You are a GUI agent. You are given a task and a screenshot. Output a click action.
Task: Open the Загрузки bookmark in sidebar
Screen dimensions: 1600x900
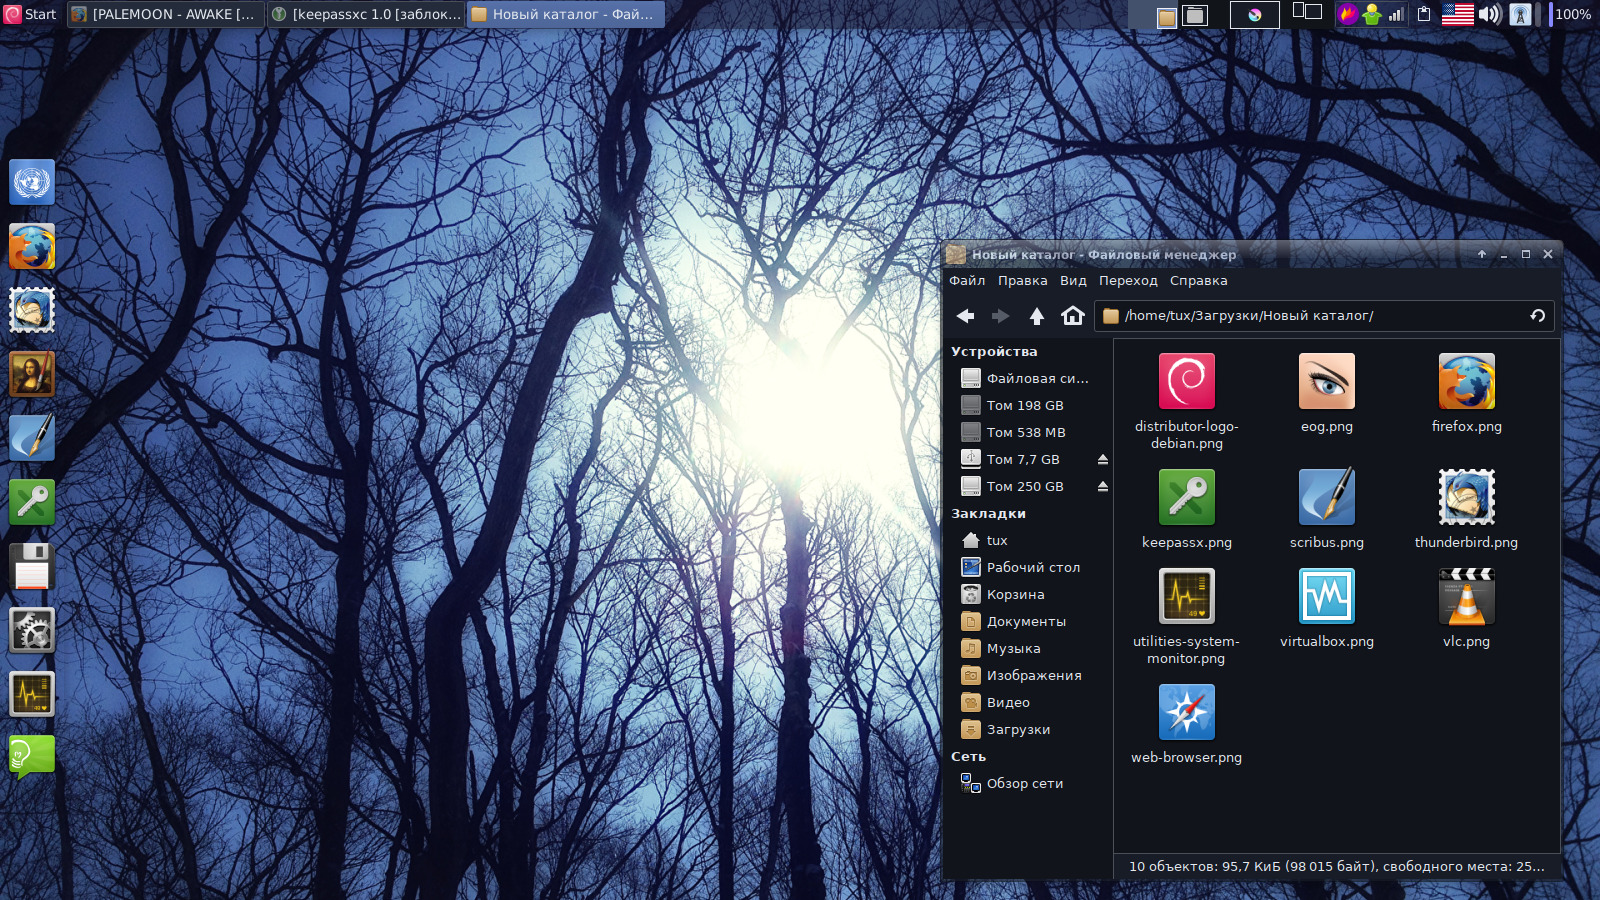pyautogui.click(x=1018, y=730)
